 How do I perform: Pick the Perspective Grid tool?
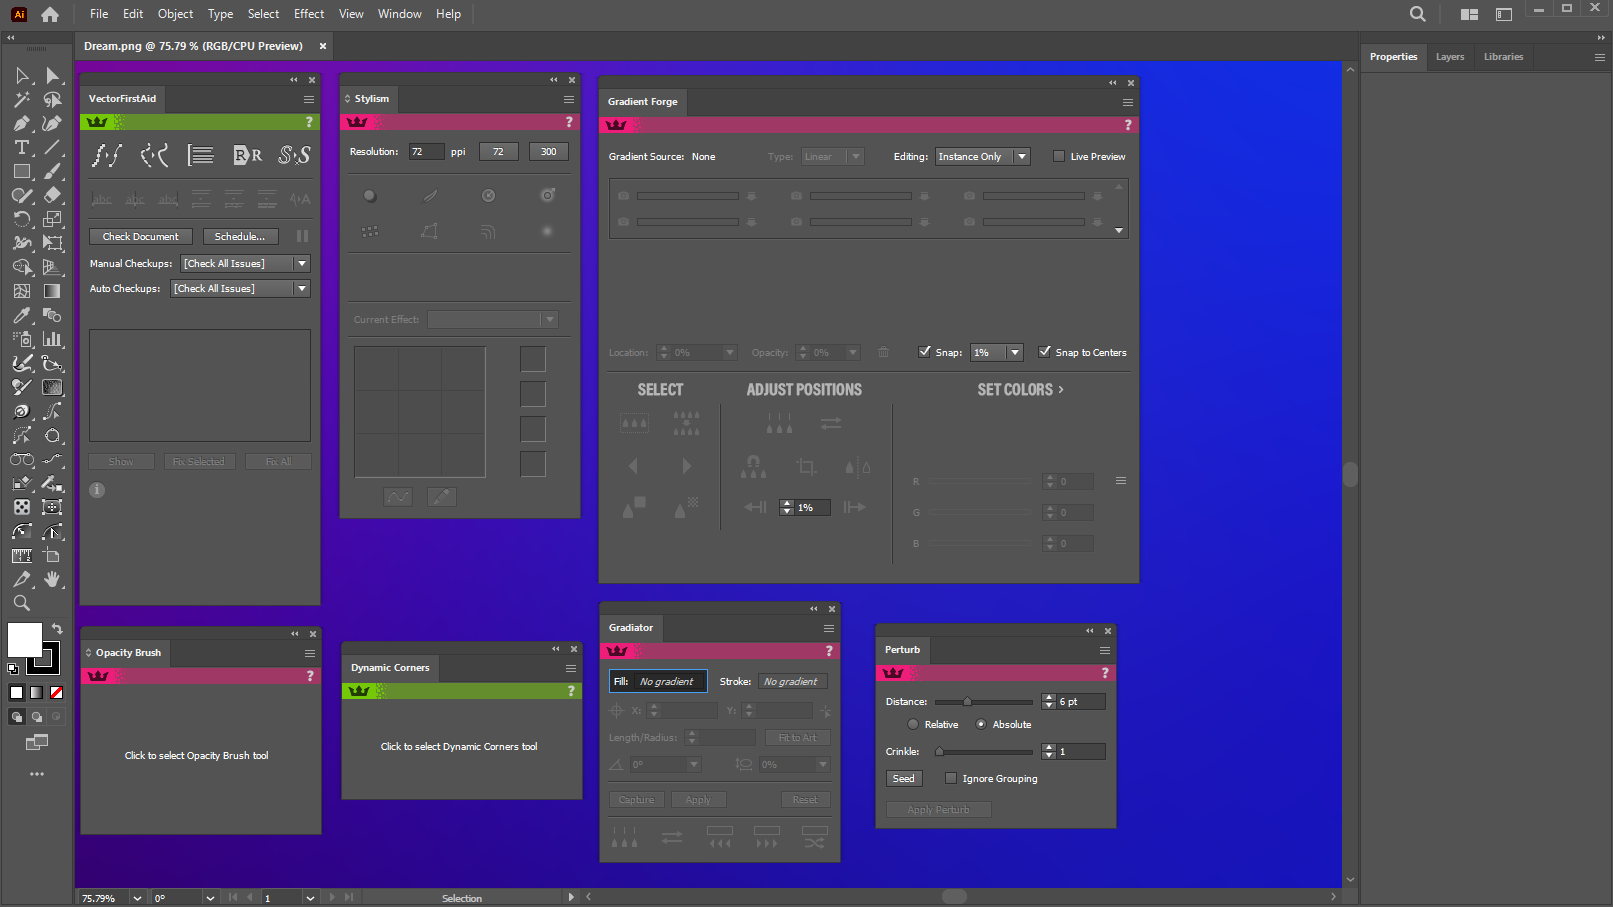click(53, 268)
